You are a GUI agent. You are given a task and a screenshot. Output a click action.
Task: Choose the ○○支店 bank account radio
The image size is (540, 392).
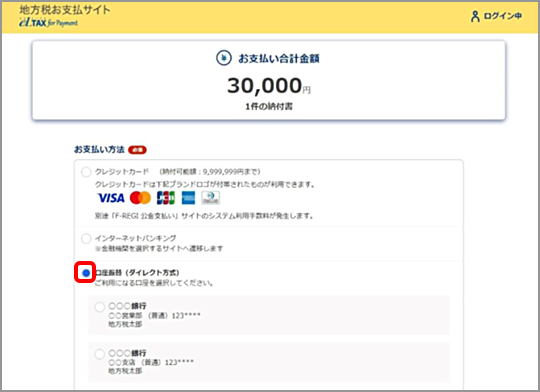point(100,354)
